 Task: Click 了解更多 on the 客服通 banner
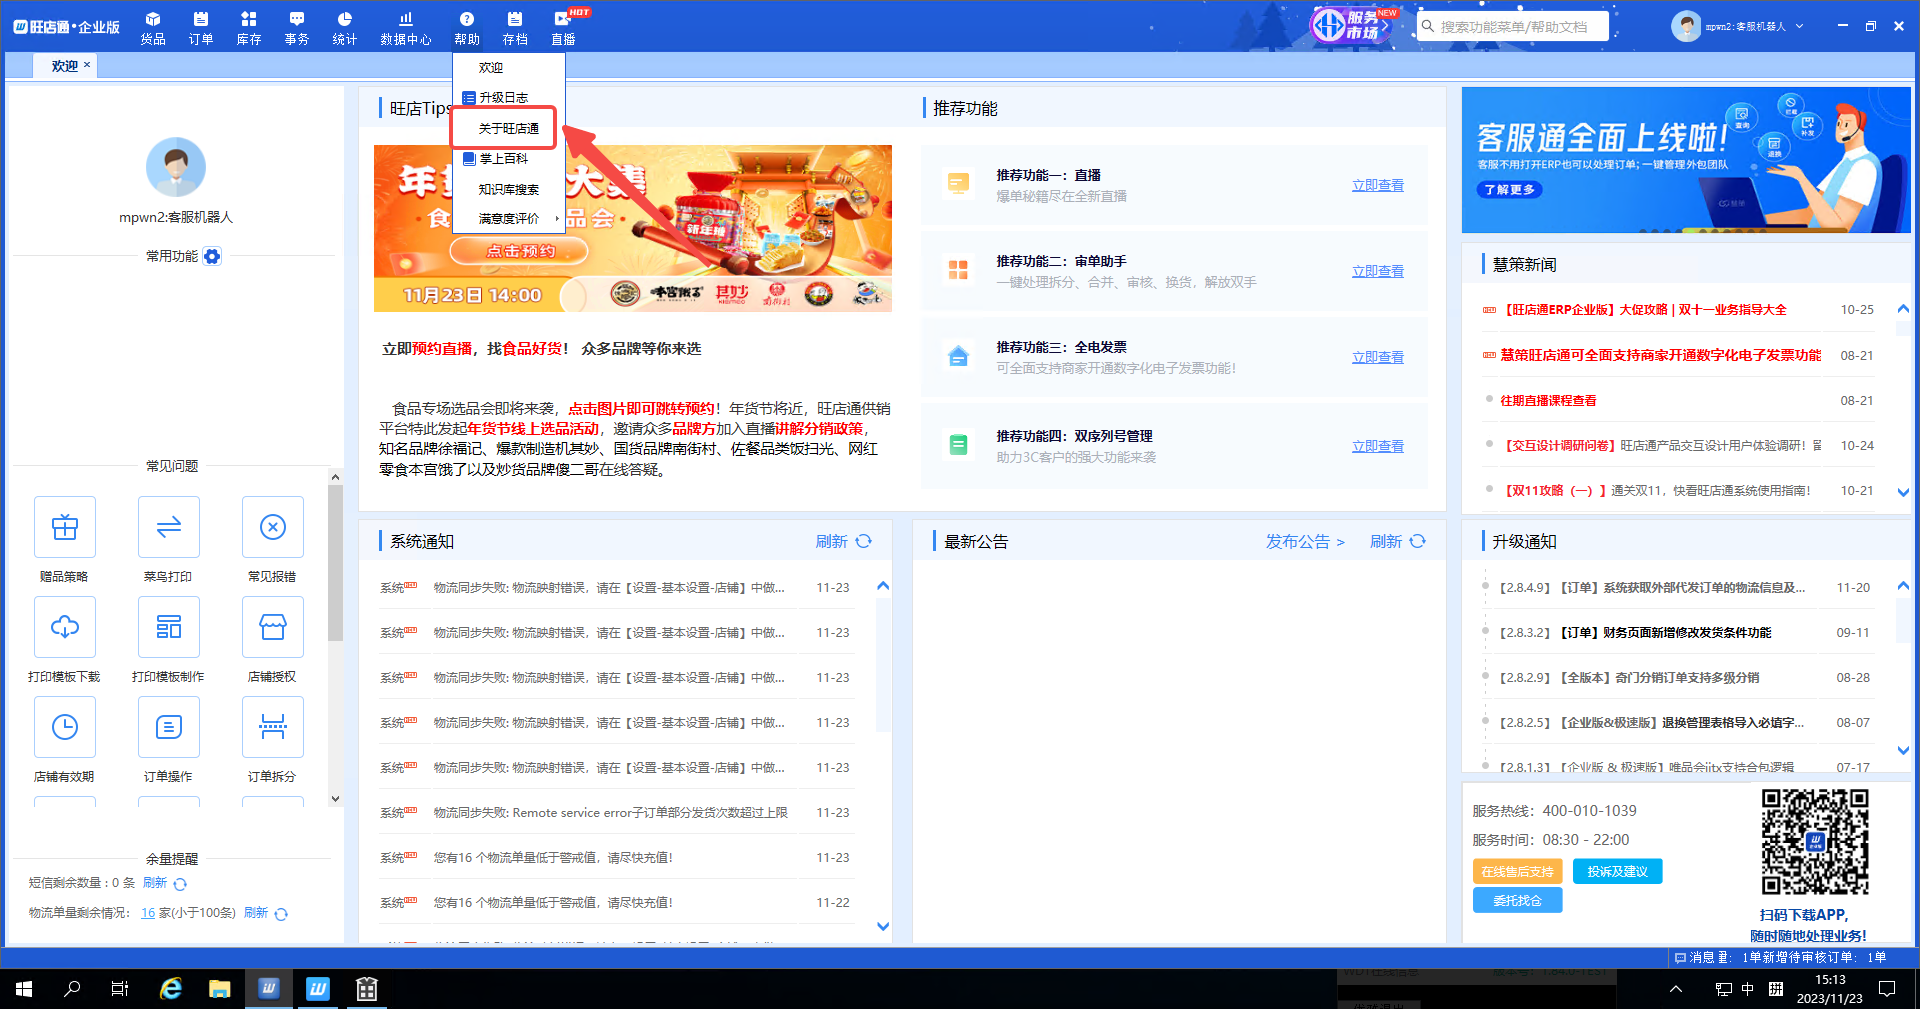click(1510, 190)
